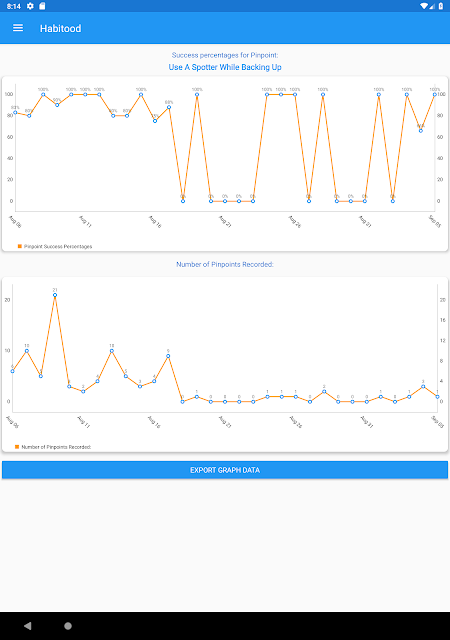Tap the status bar clock showing 8:14
450x640 pixels.
coord(13,6)
